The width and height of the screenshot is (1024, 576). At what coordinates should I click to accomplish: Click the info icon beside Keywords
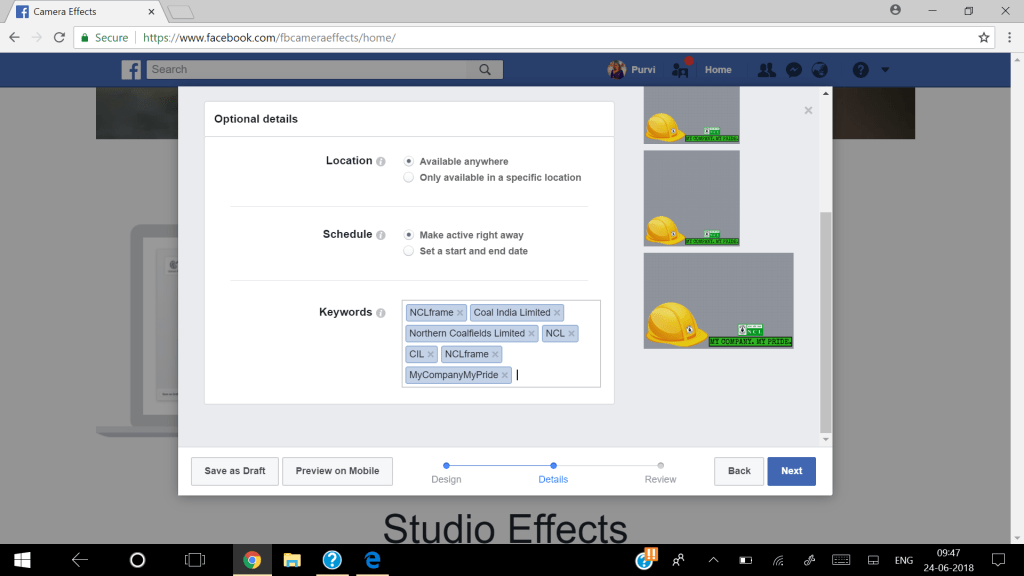point(381,313)
